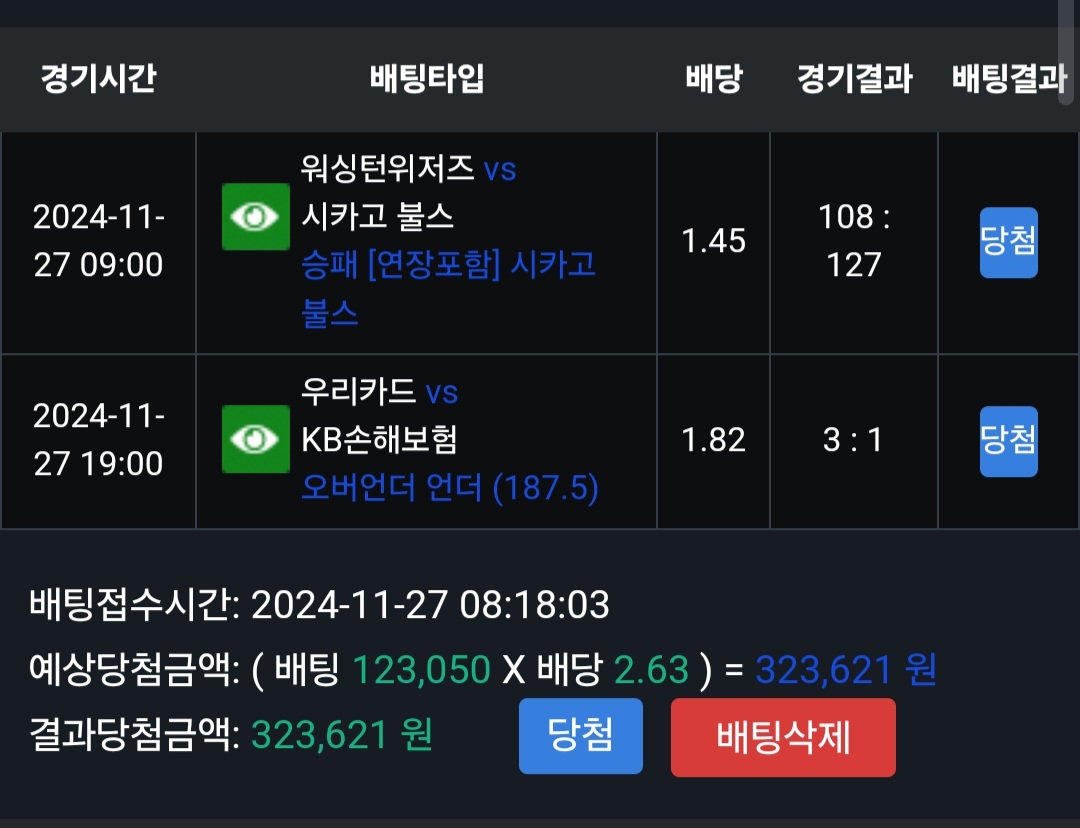Click the 당첨 badge in the Chicago Bulls row
1080x828 pixels.
pos(1008,242)
